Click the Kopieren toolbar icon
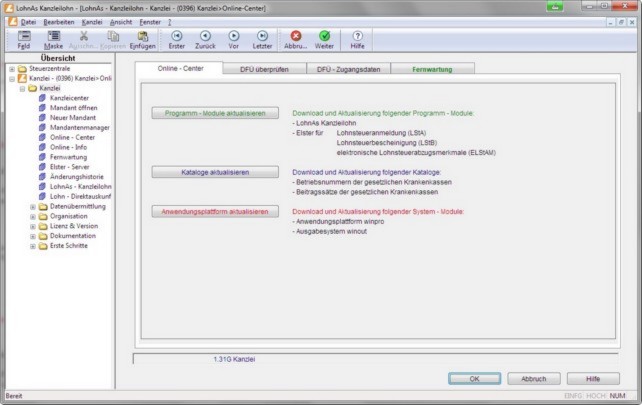 (113, 40)
